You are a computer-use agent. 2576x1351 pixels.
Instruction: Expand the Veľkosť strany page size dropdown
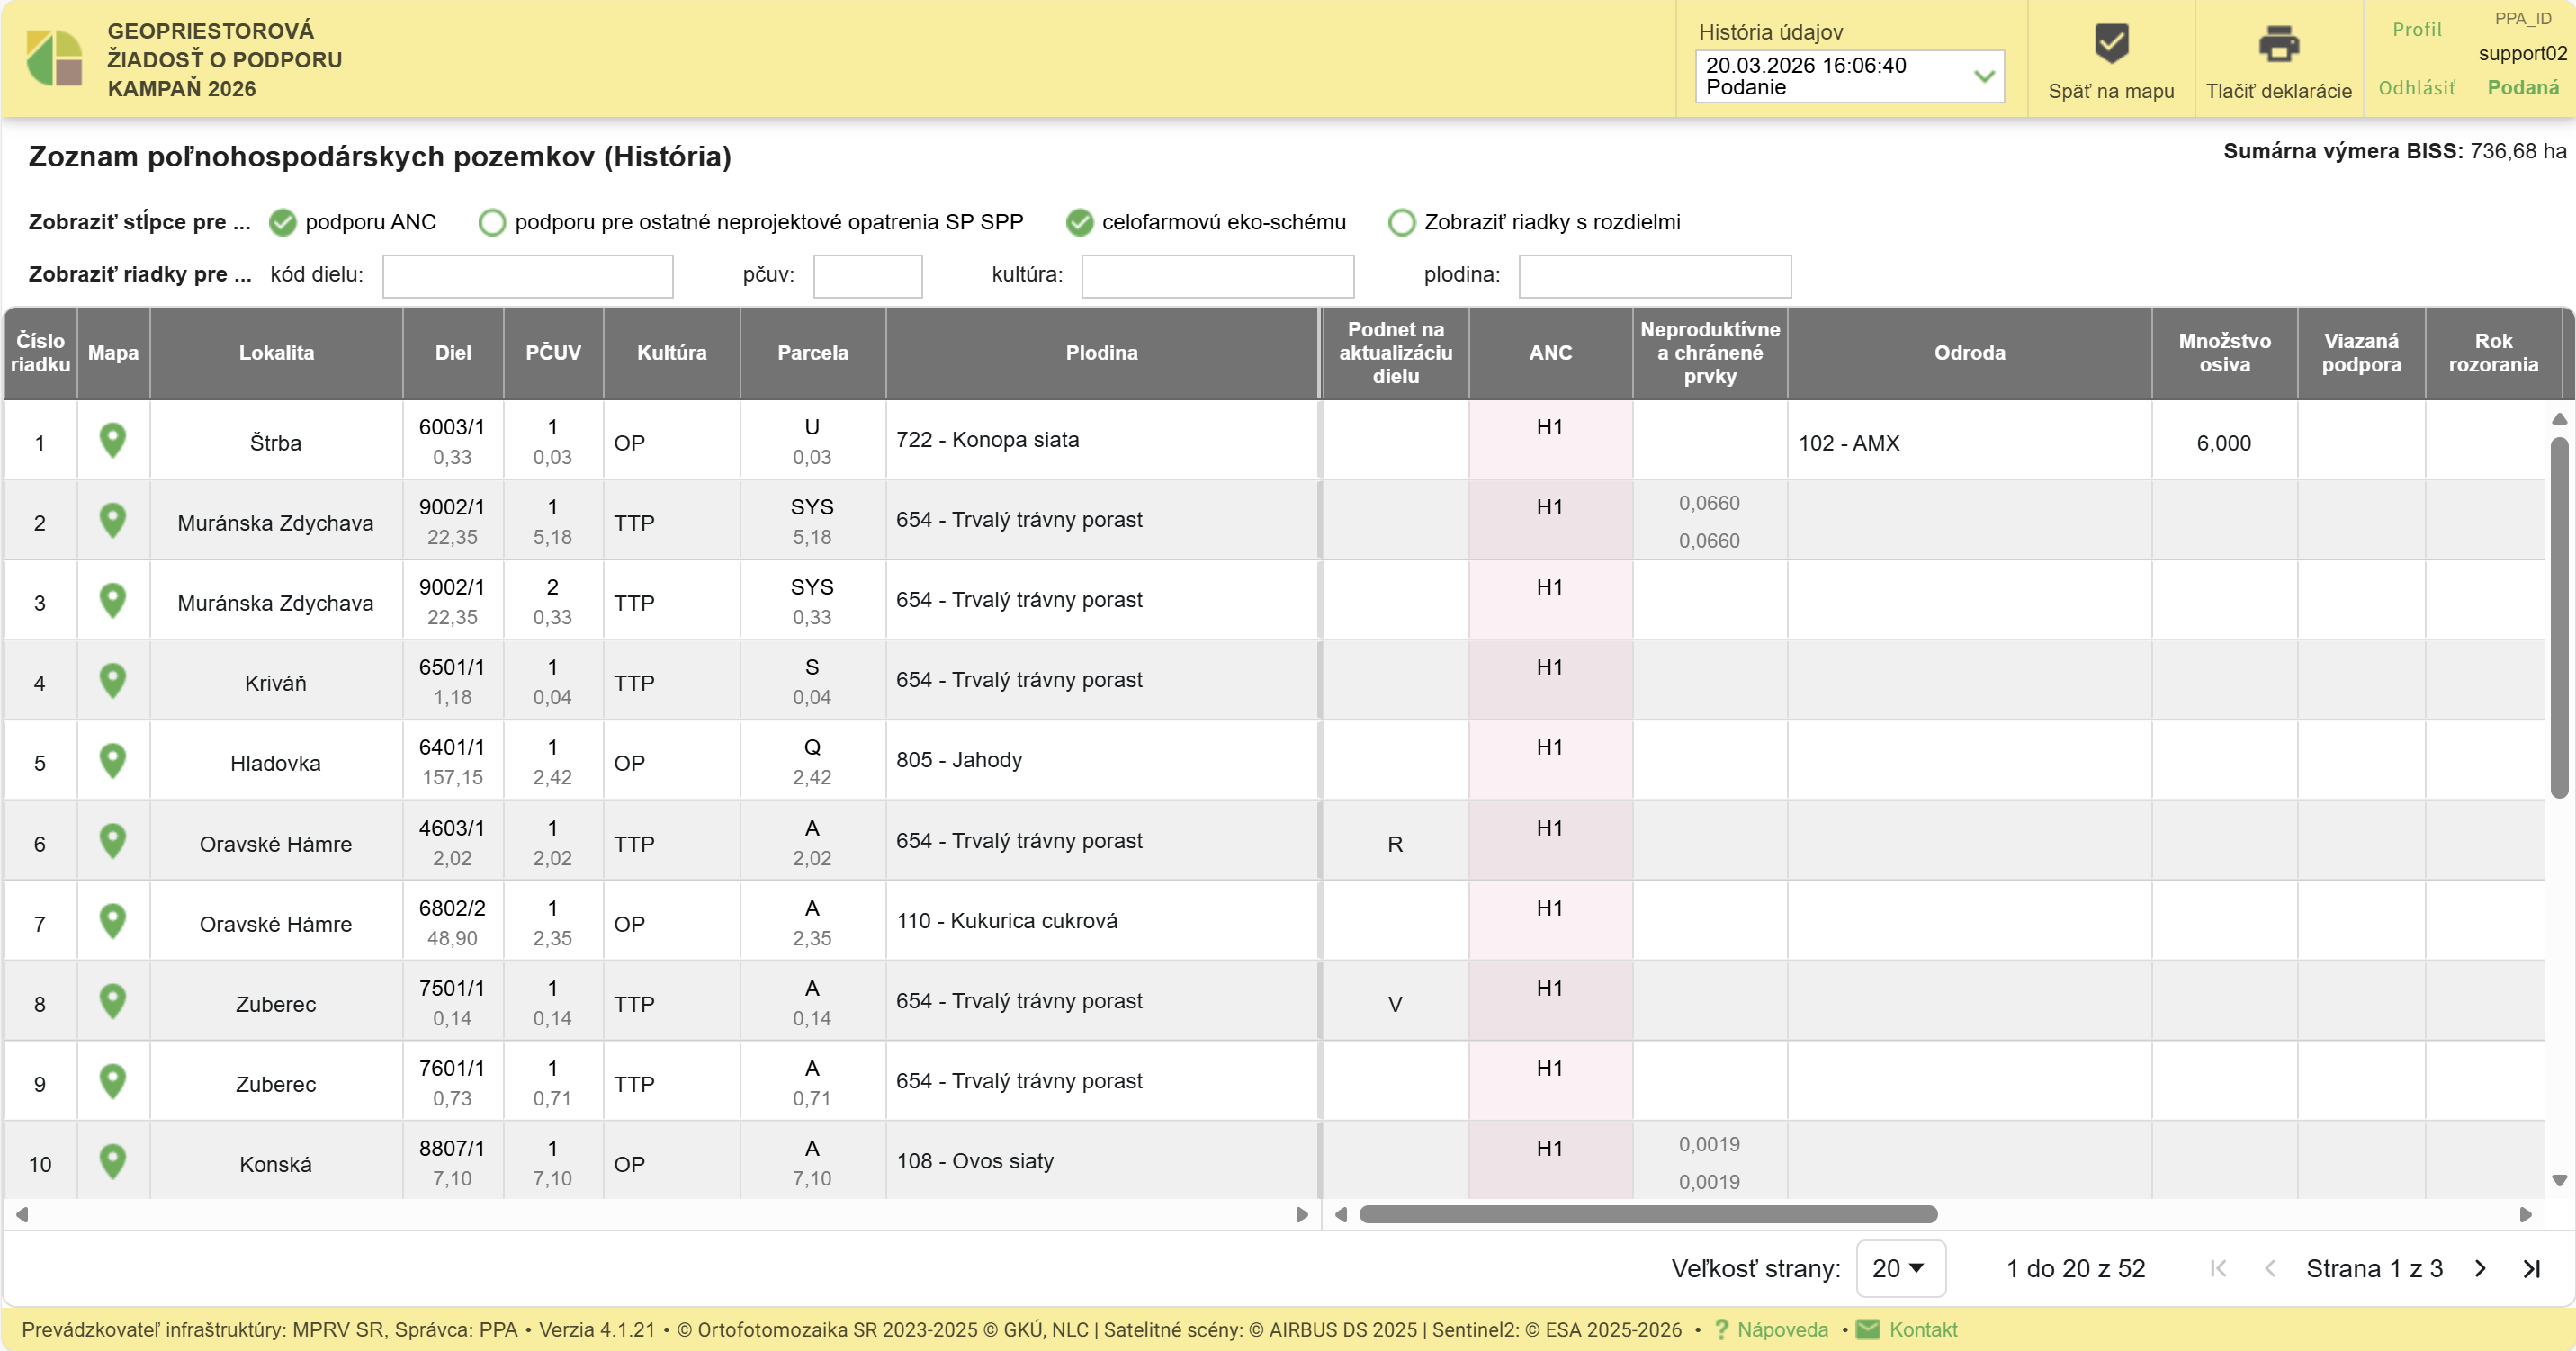point(1899,1268)
